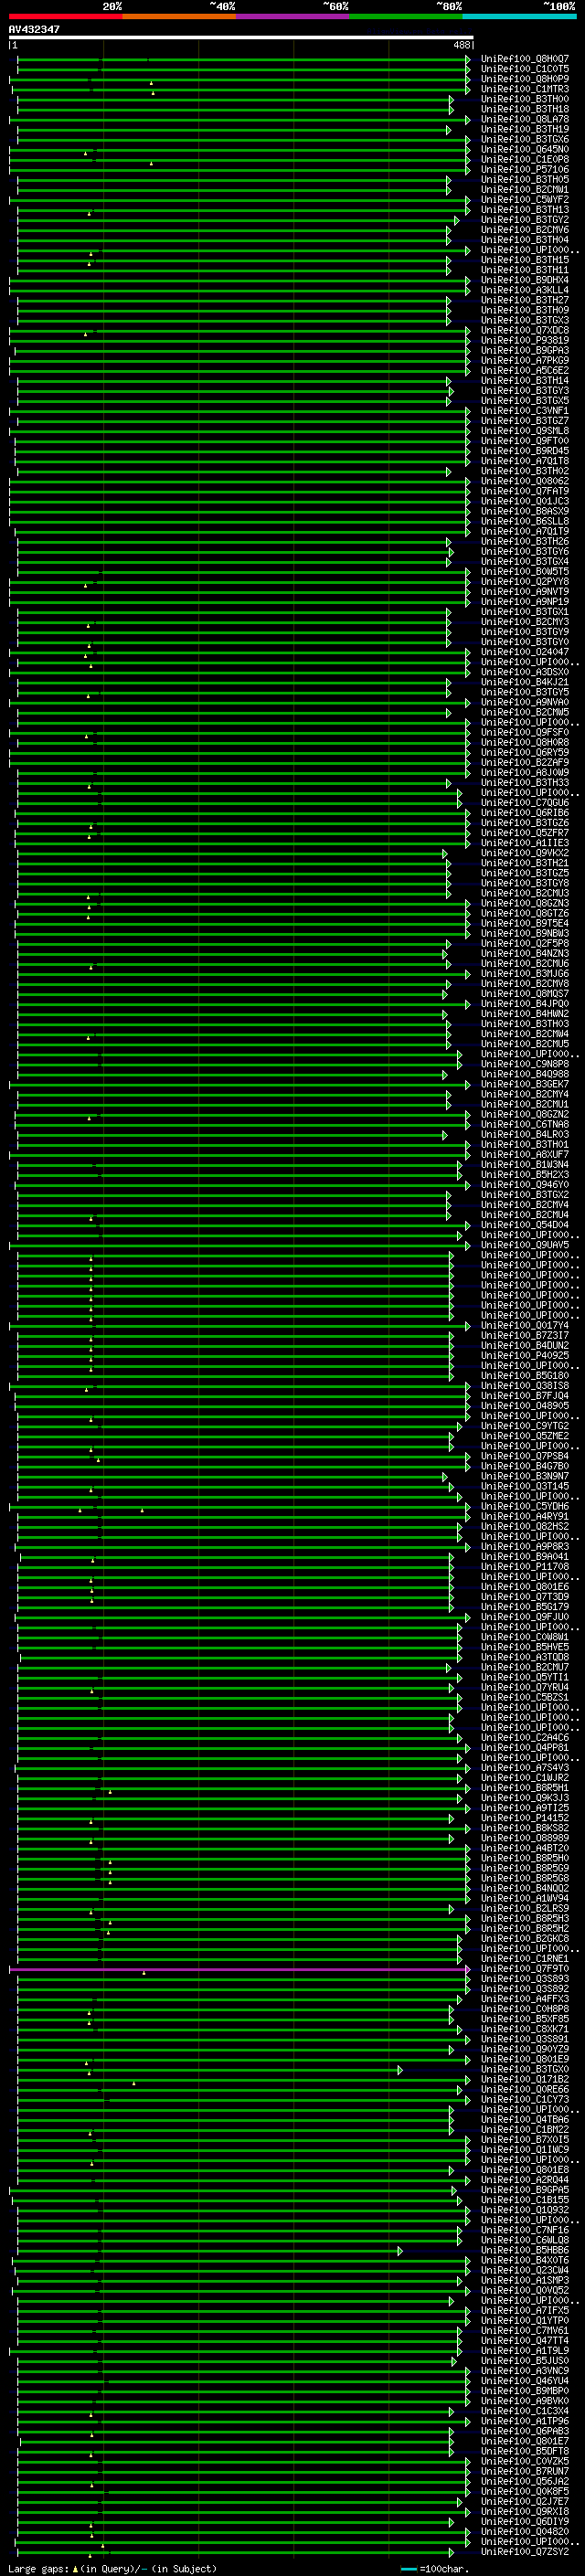
Task: Click the red 20% identity scale segment
Action: [x=65, y=16]
